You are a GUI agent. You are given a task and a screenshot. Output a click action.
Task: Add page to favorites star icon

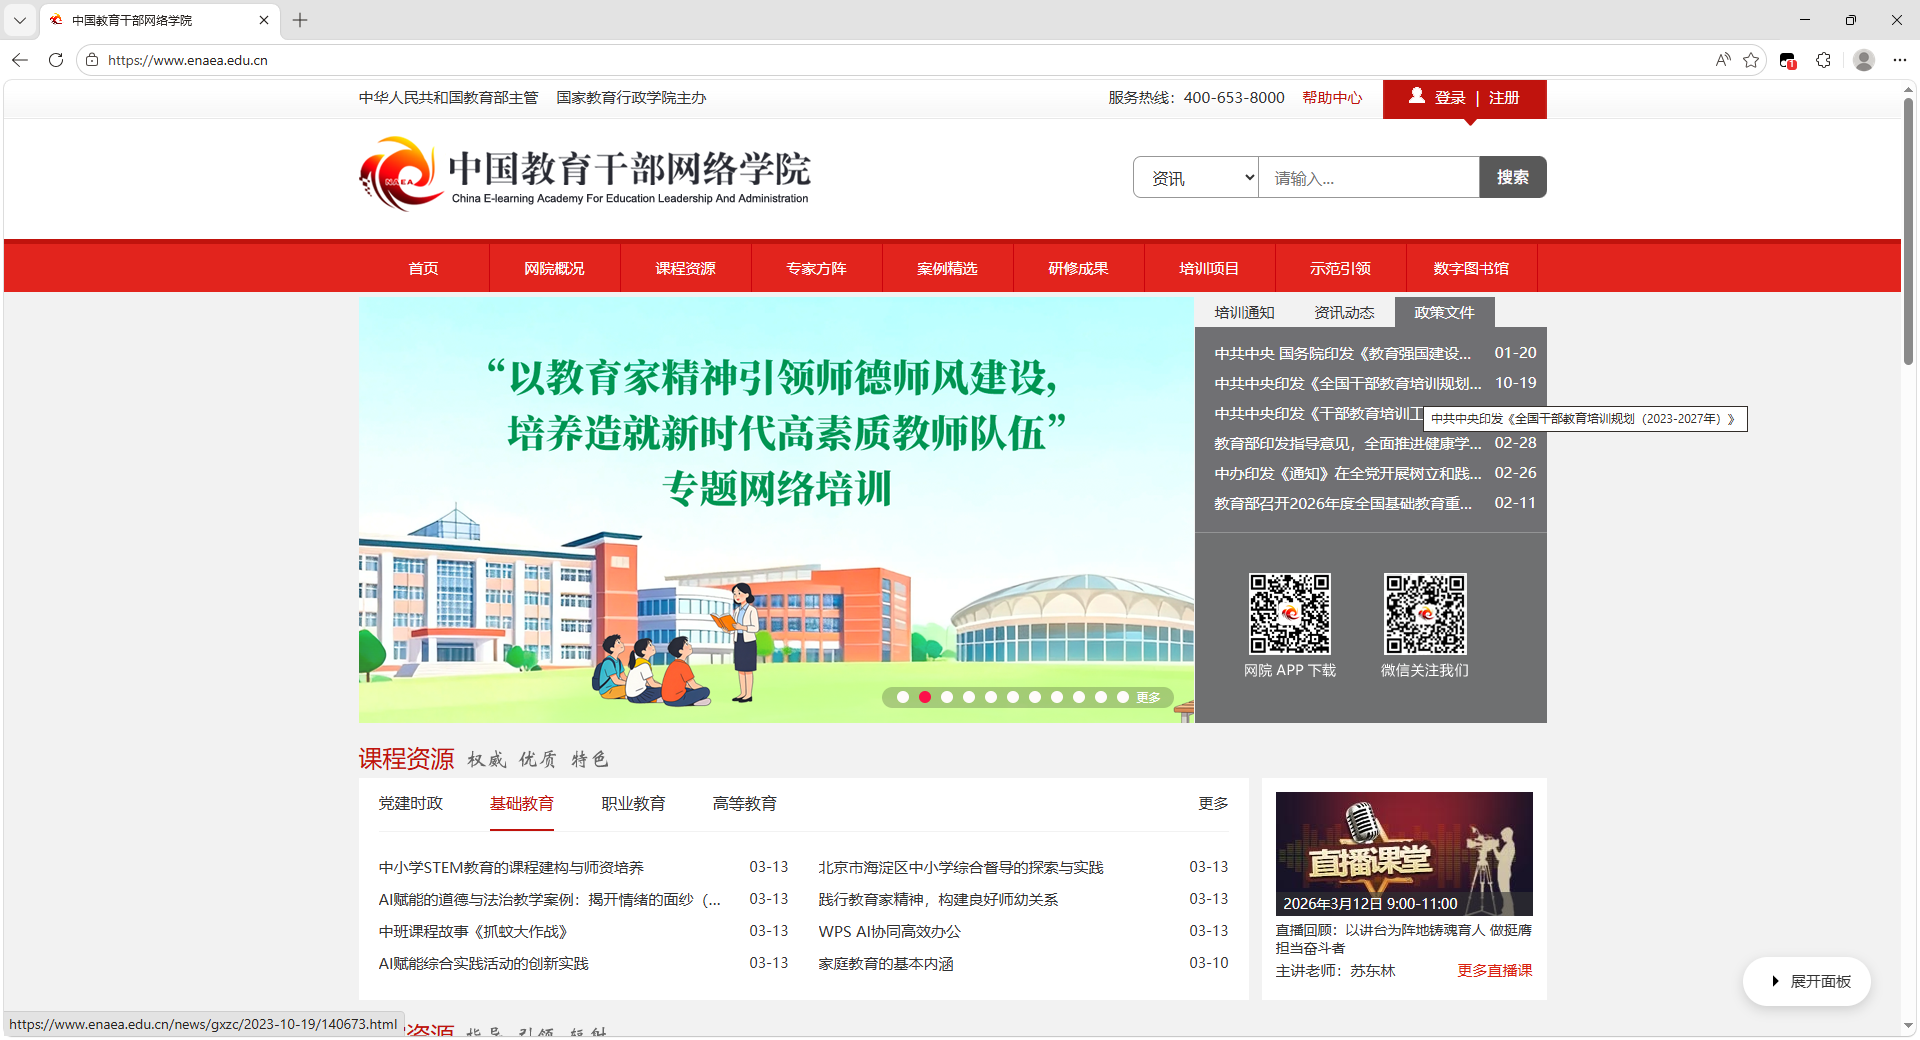(1751, 60)
